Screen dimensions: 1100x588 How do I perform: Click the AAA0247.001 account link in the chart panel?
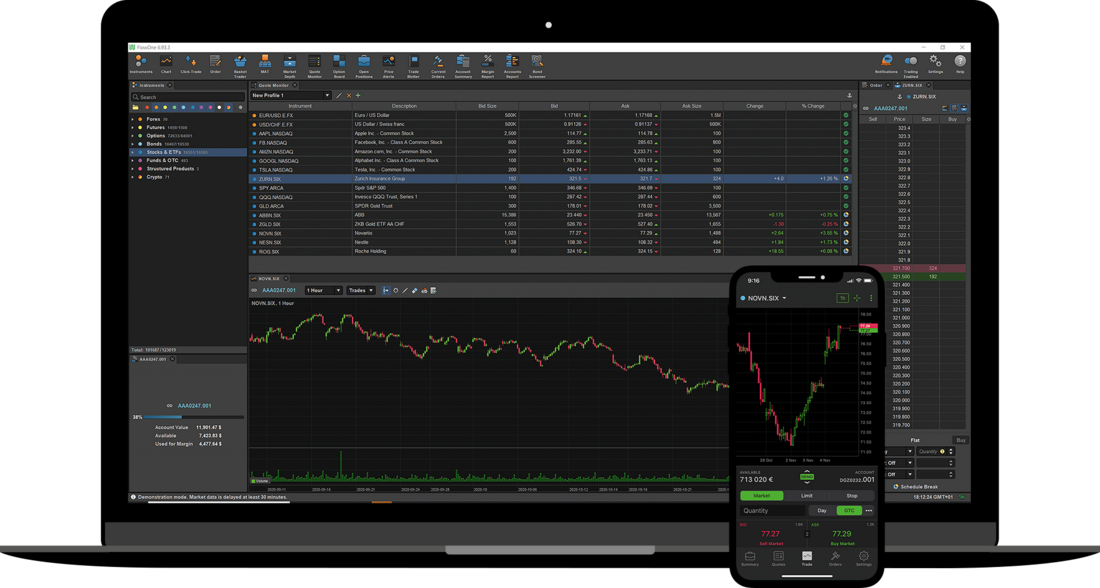(279, 290)
